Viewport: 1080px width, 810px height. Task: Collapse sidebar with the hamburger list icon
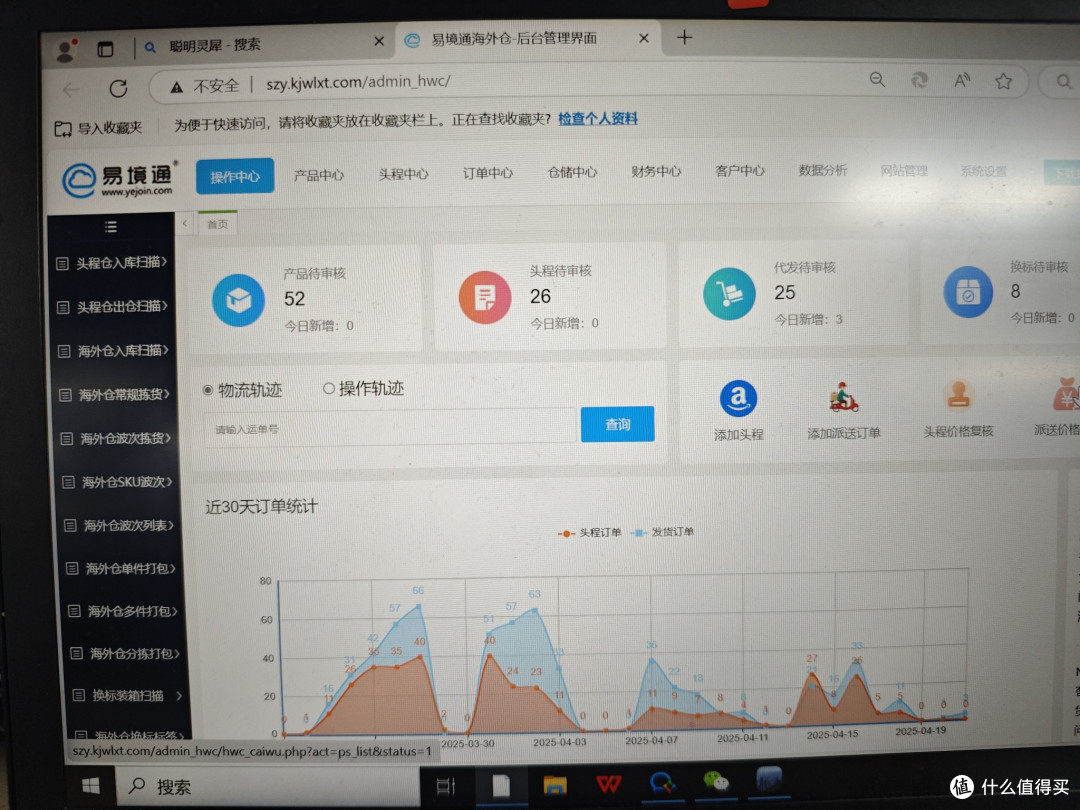tap(110, 227)
